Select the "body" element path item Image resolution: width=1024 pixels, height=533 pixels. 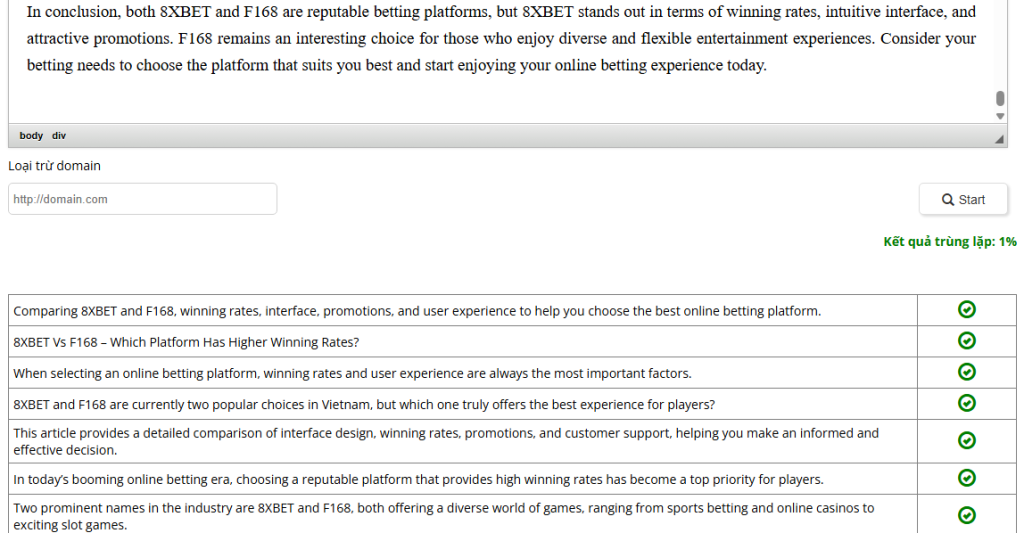(x=31, y=136)
